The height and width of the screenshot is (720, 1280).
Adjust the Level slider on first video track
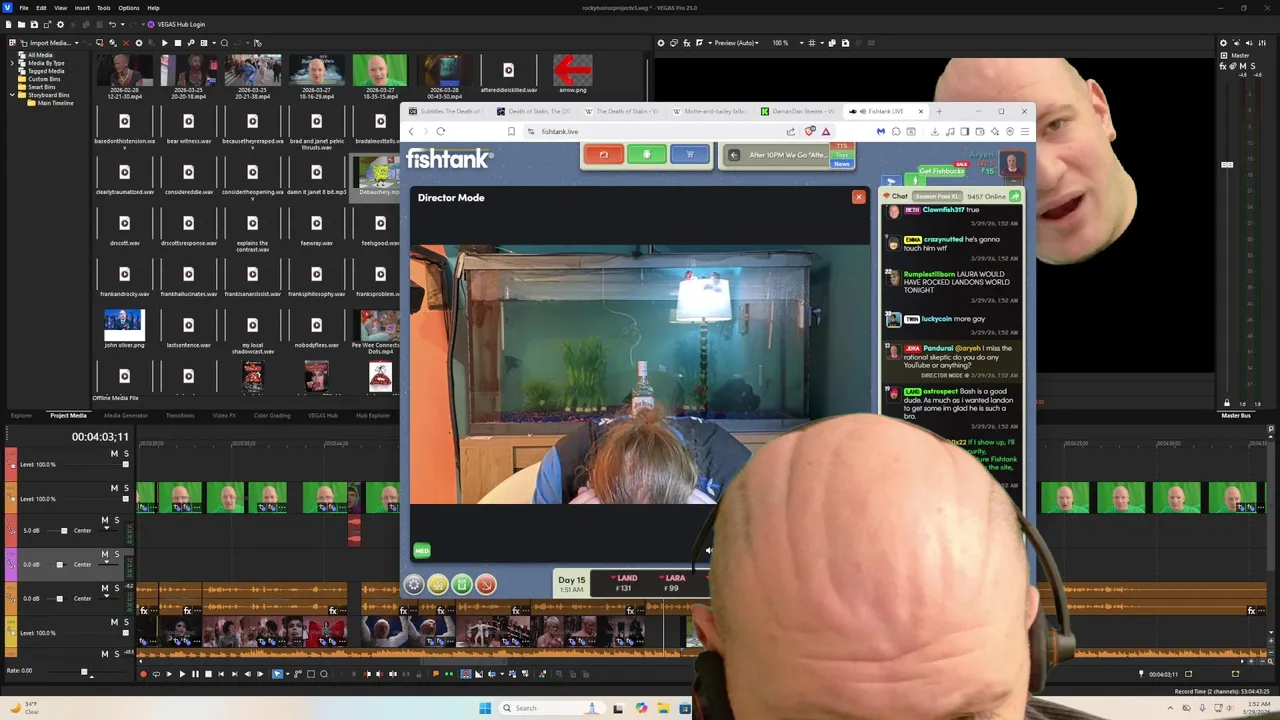point(126,464)
